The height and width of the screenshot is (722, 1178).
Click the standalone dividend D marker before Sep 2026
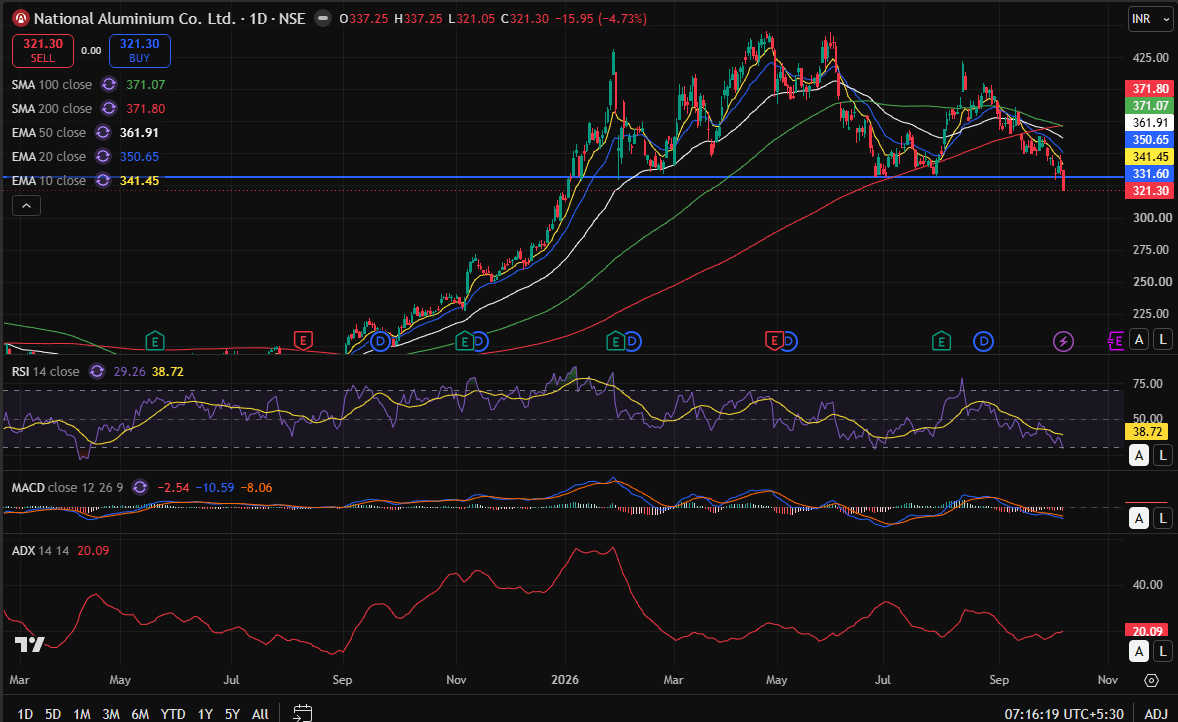[x=983, y=342]
